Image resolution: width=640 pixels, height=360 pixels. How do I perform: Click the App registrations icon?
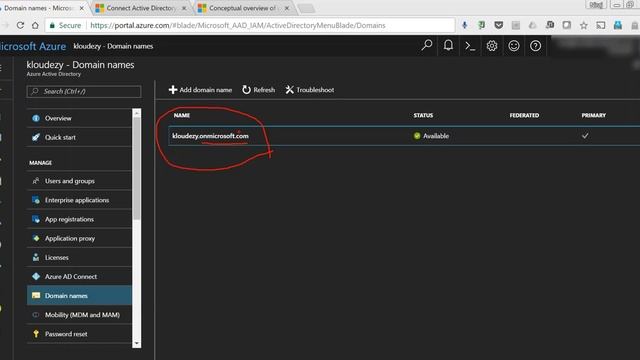tap(36, 219)
